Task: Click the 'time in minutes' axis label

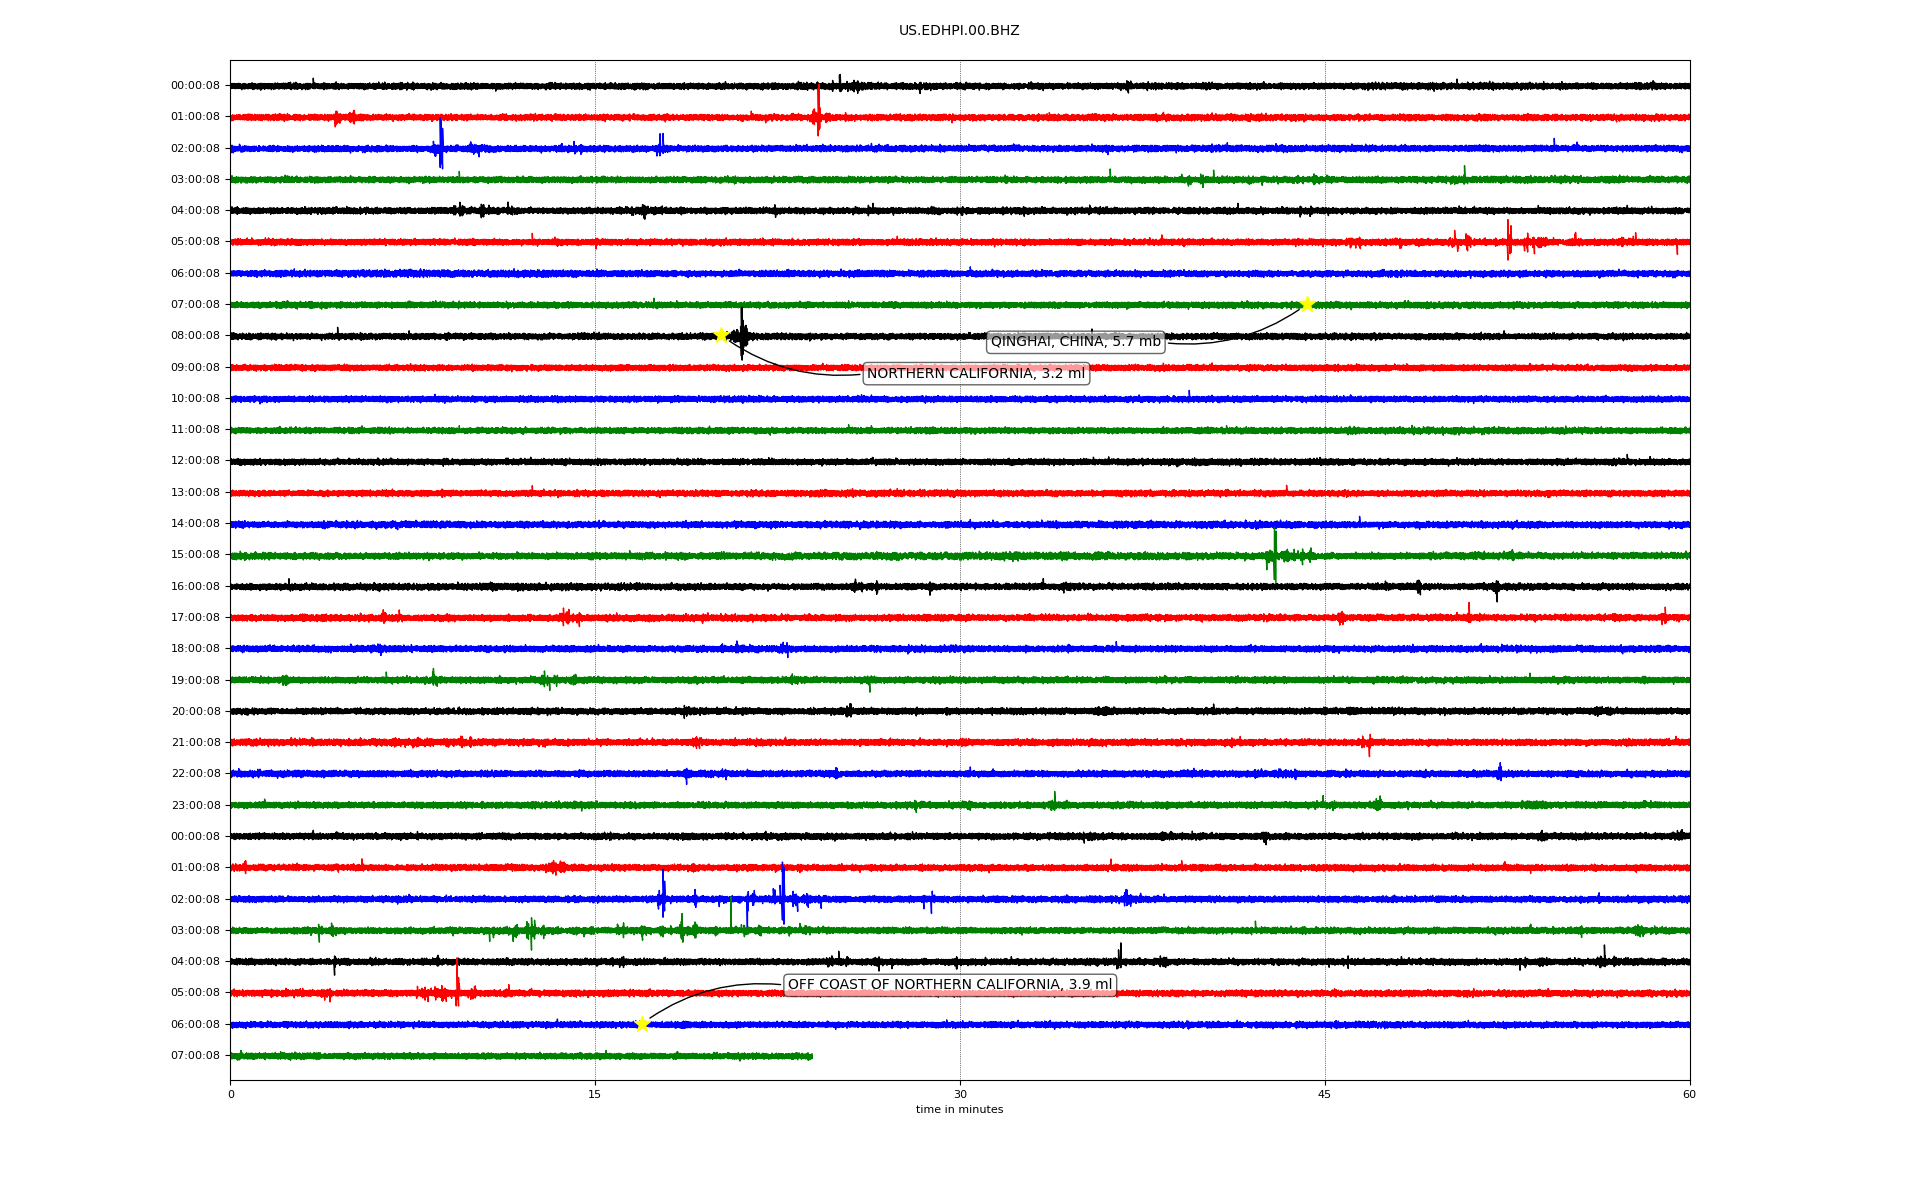Action: coord(959,1110)
